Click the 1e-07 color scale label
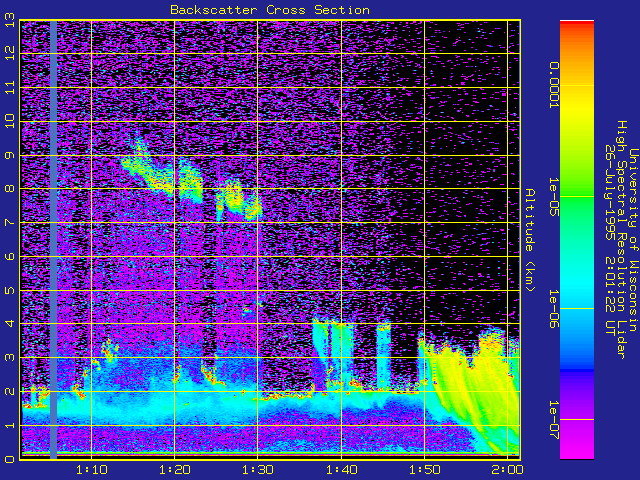 pos(554,420)
